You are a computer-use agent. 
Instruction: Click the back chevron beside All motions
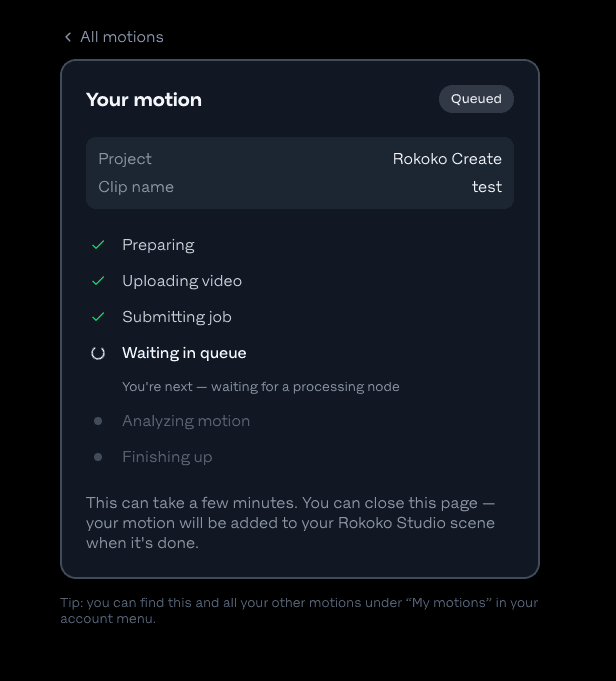pos(68,37)
